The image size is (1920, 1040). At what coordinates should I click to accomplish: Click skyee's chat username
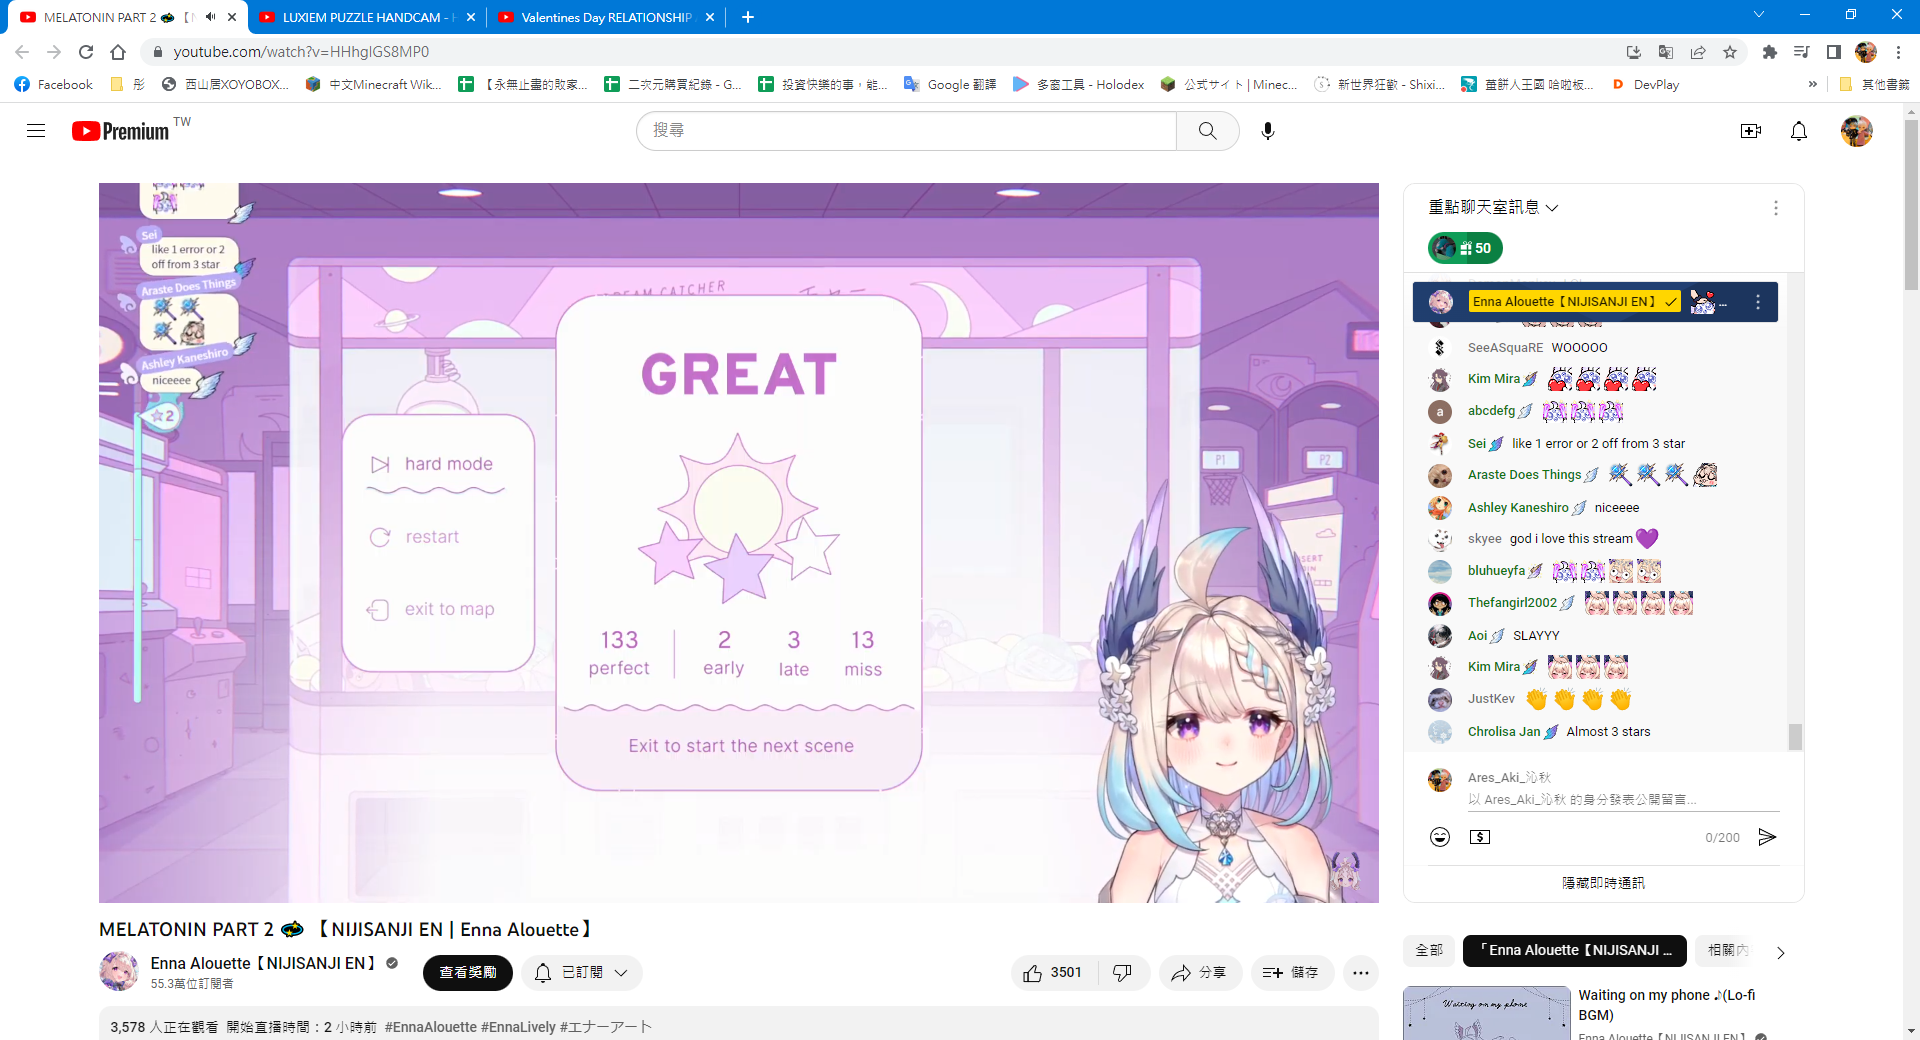click(1485, 539)
